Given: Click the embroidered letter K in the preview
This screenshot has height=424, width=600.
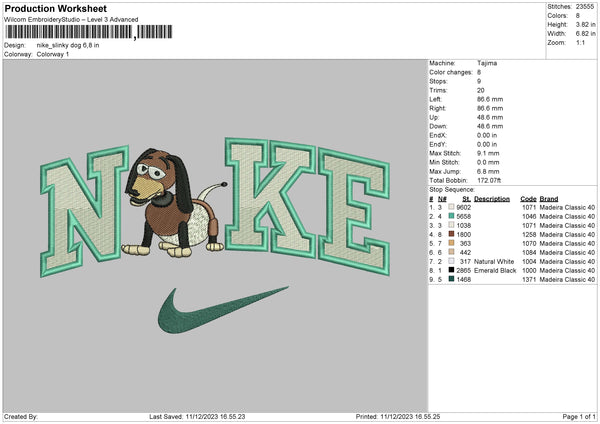Looking at the screenshot, I should click(271, 197).
